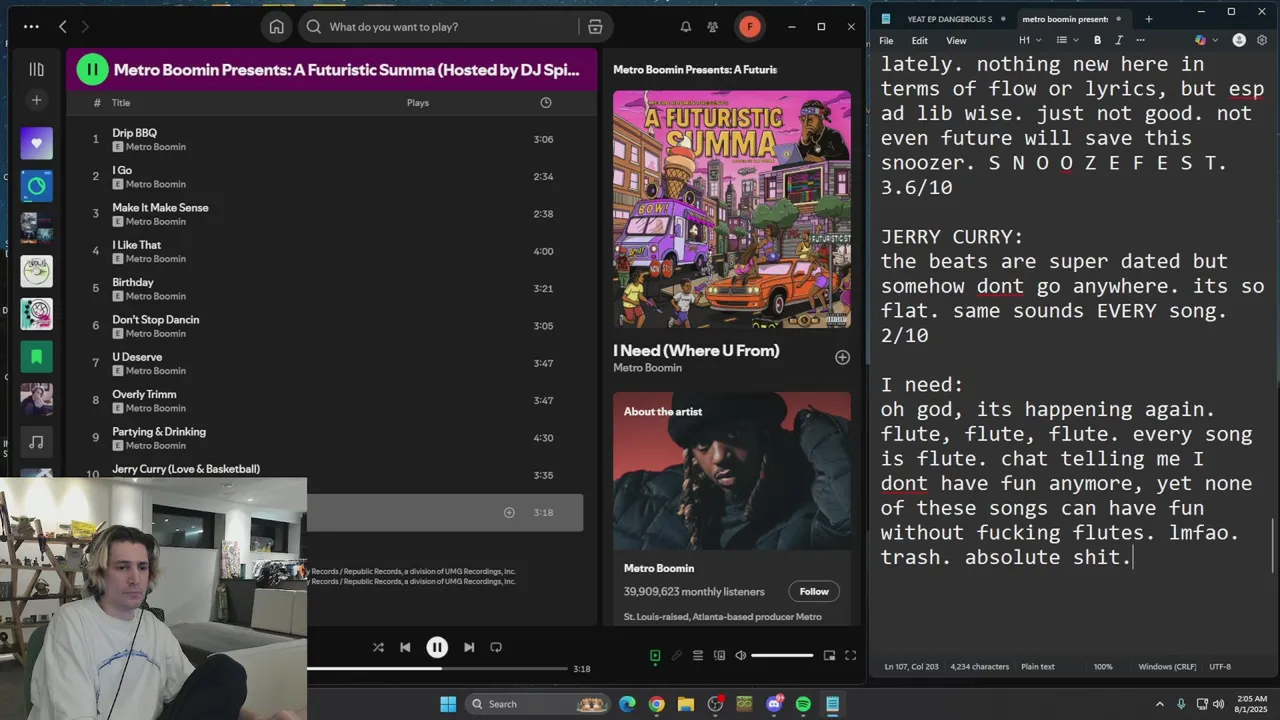This screenshot has height=720, width=1280.
Task: Open Windows Start menu
Action: (448, 704)
